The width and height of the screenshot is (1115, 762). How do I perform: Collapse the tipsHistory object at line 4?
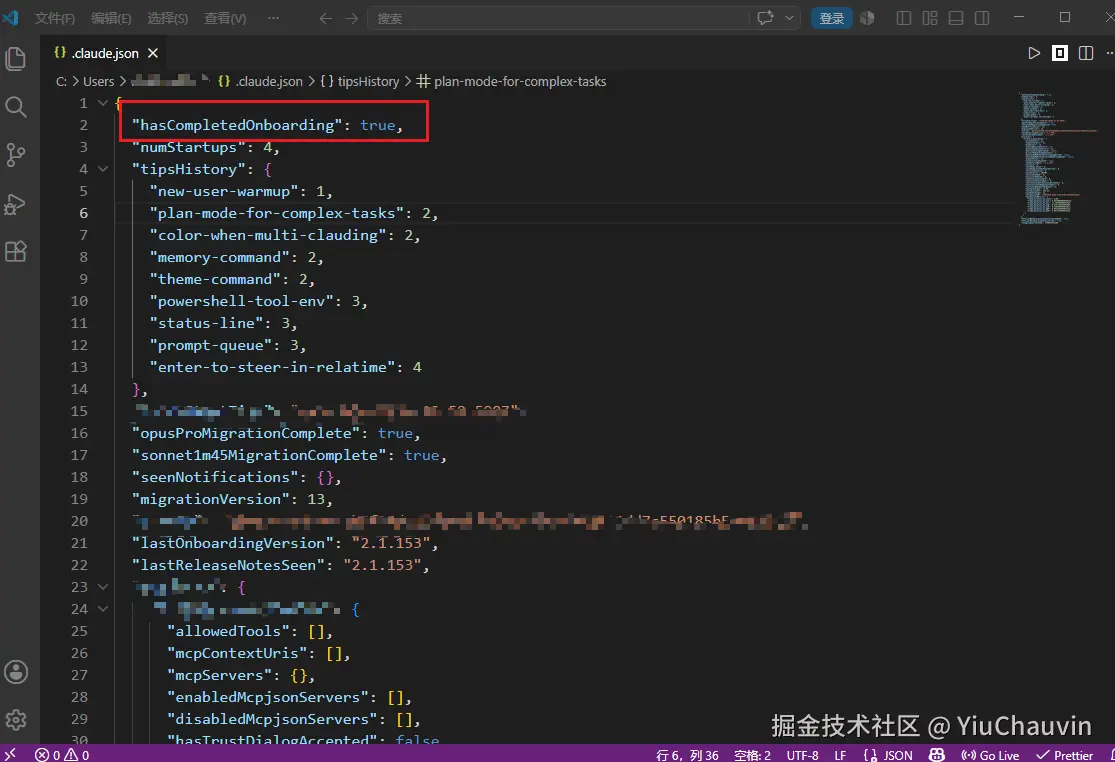tap(102, 169)
